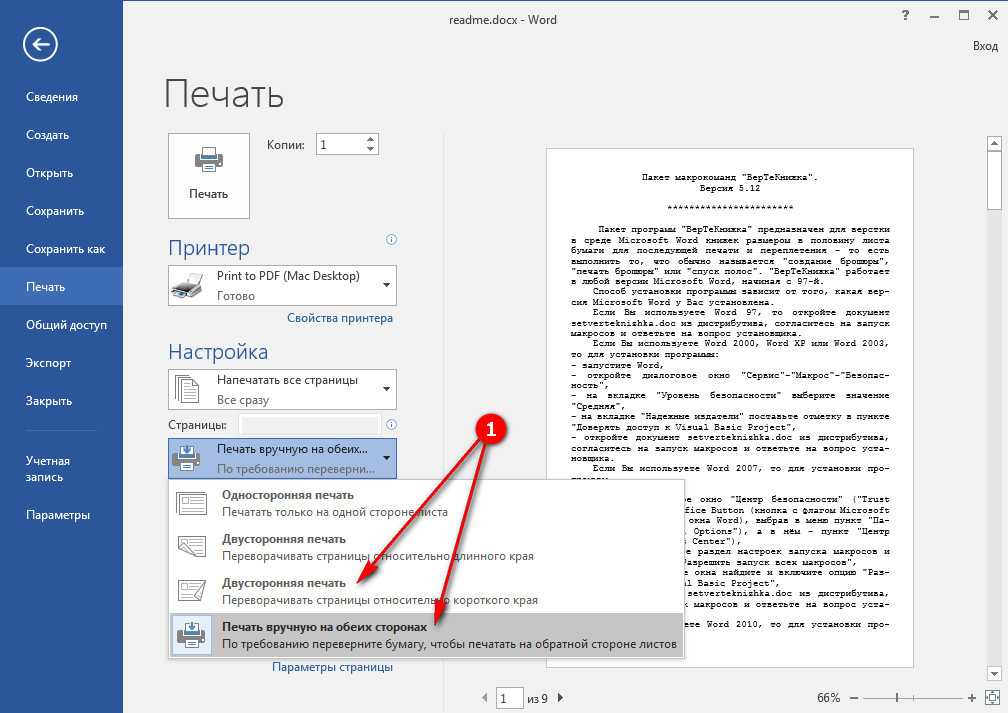Click Сохранить in the sidebar

61,211
